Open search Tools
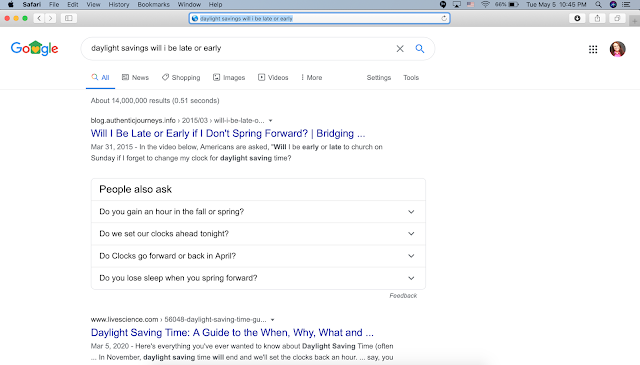The image size is (640, 365). point(411,78)
